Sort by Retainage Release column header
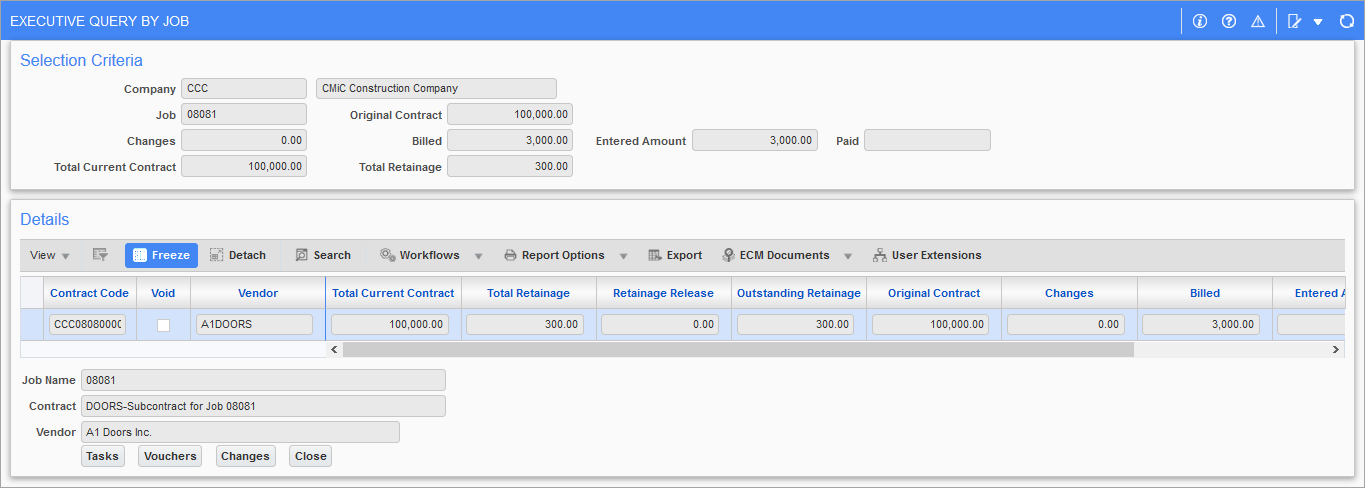 click(x=663, y=293)
